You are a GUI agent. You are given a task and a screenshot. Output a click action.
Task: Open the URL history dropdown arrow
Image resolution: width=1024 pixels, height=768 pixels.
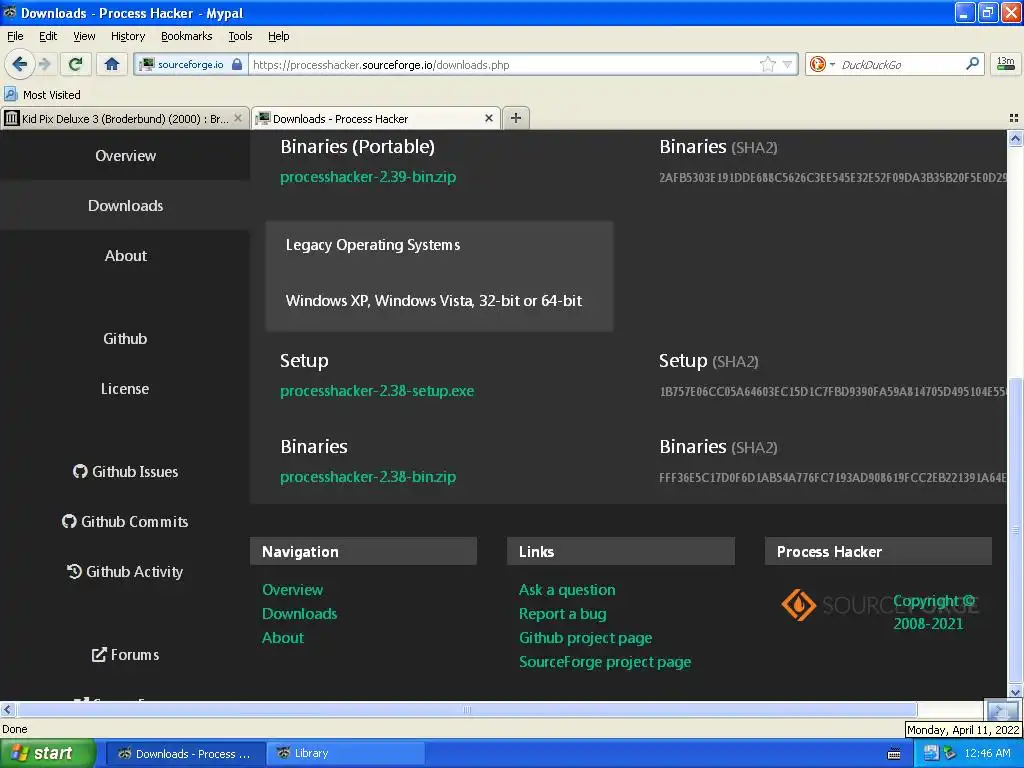787,64
